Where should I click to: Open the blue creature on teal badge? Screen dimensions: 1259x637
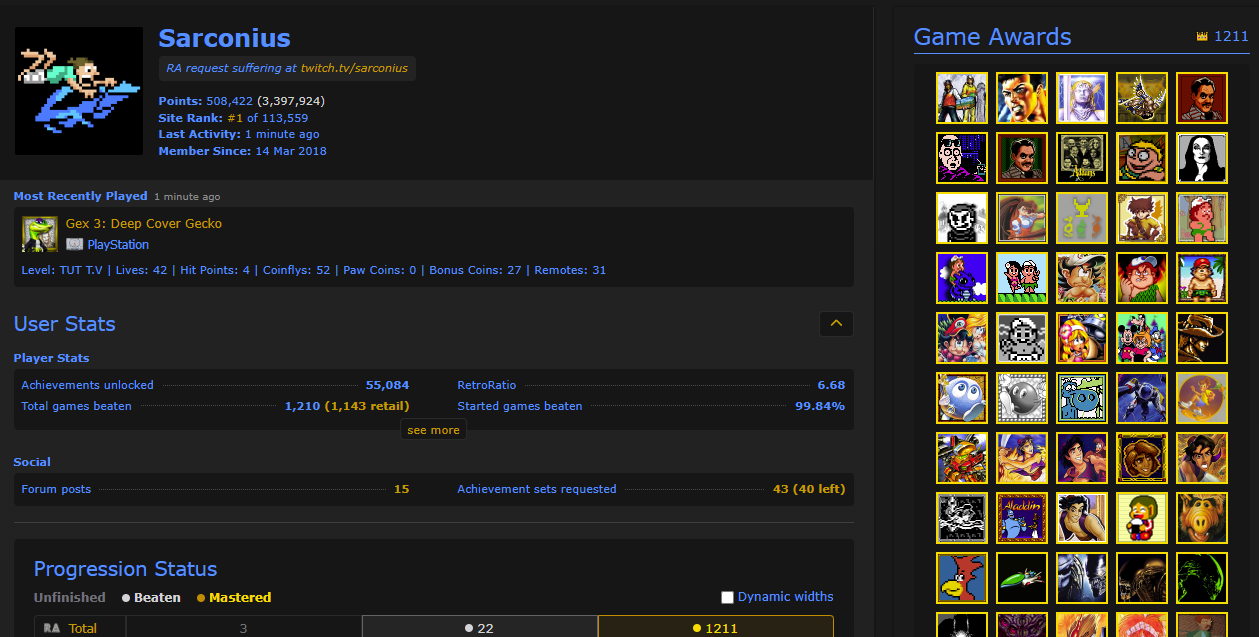pos(1082,398)
